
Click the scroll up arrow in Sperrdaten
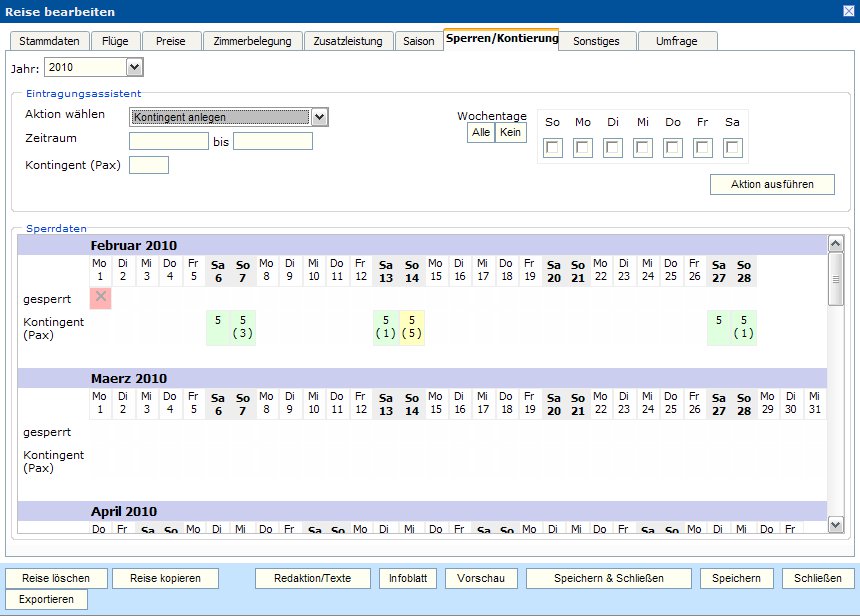click(x=836, y=245)
